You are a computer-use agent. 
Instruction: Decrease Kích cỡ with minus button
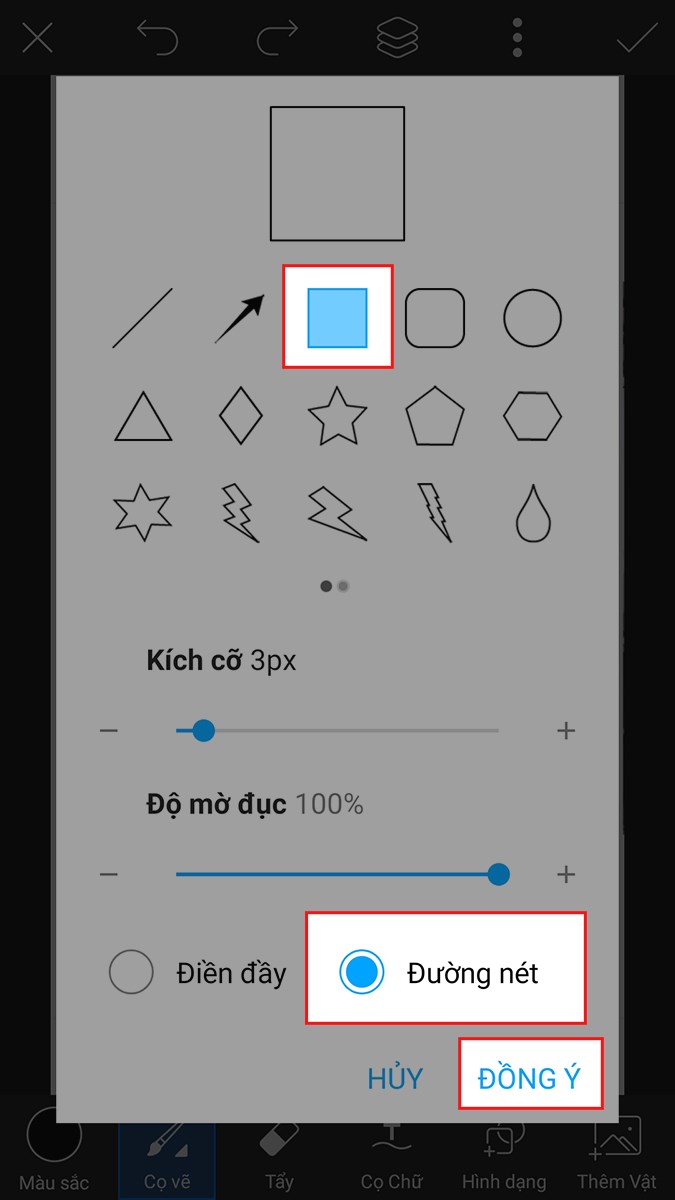pyautogui.click(x=109, y=731)
